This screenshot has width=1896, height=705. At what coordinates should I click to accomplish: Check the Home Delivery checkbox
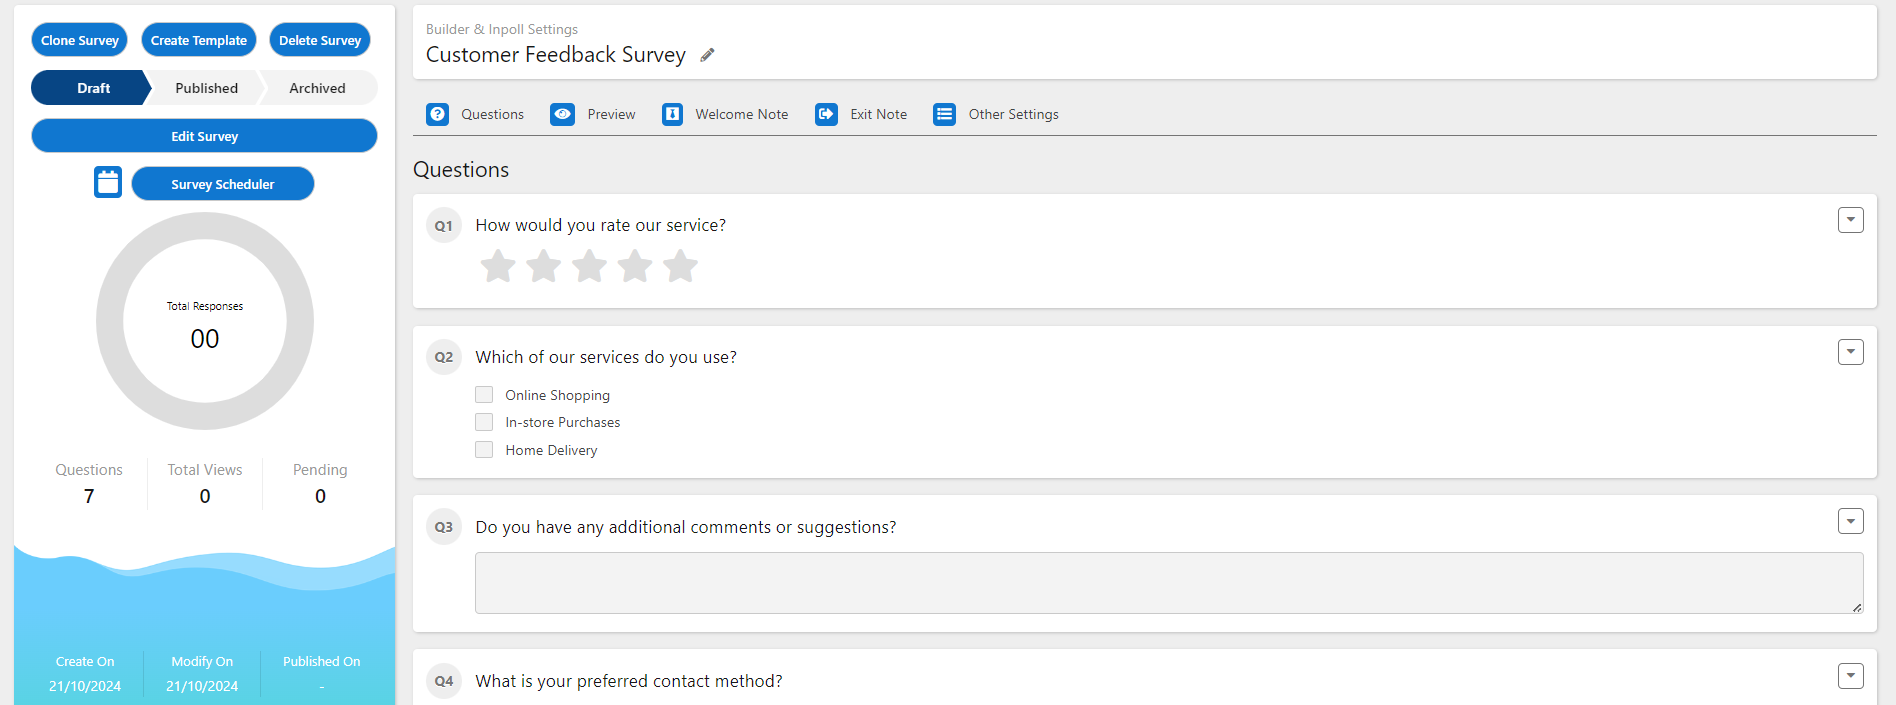(484, 450)
